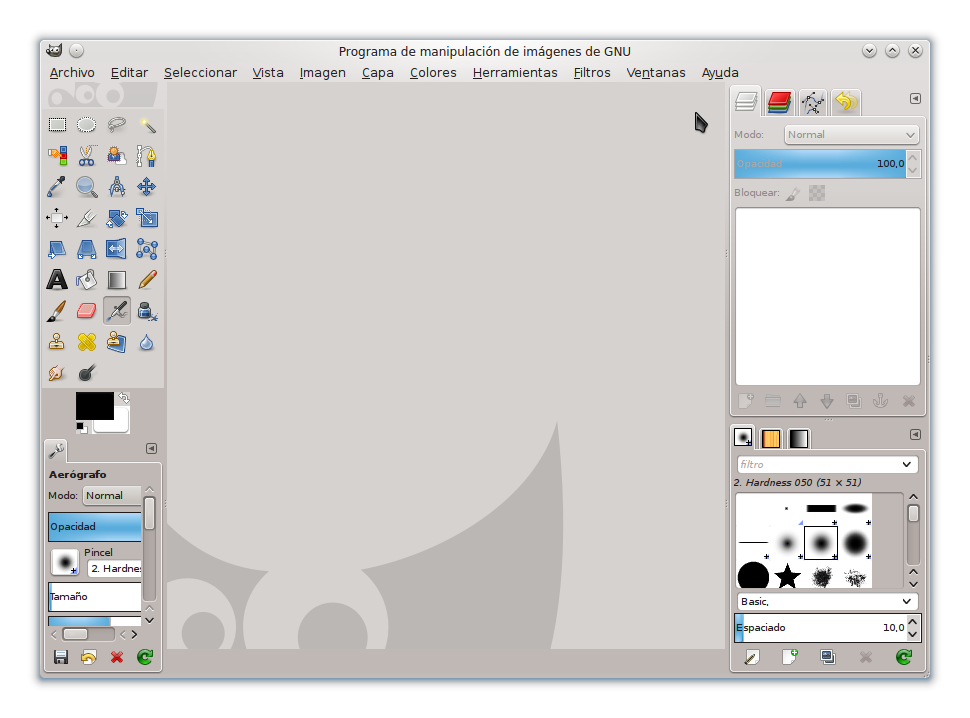Choose the Blur/Sharpen droplet tool
This screenshot has width=970, height=718.
147,341
